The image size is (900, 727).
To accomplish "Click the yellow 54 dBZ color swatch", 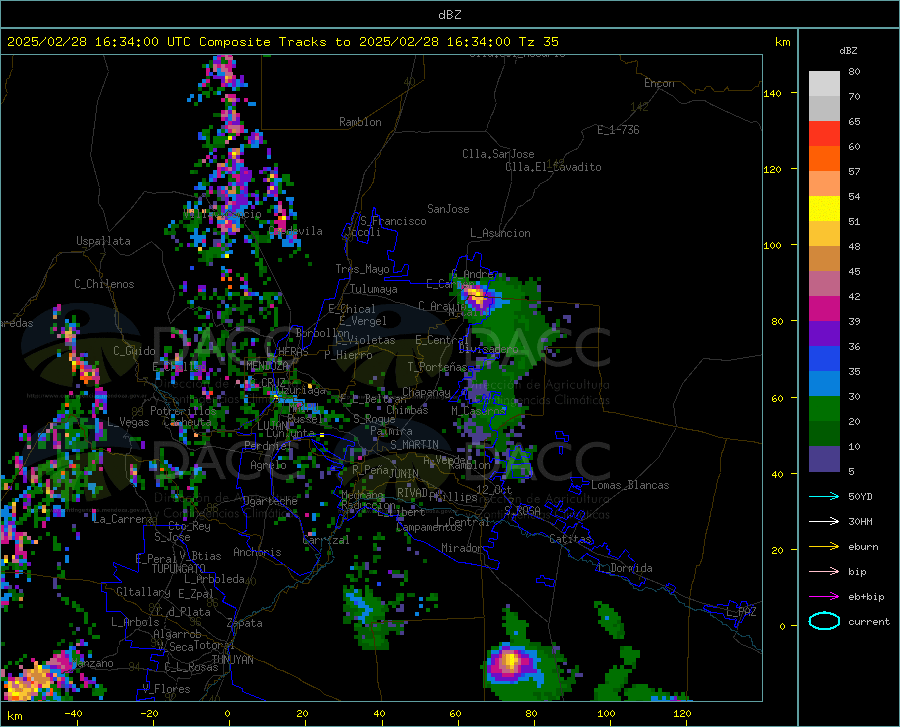I will click(824, 208).
